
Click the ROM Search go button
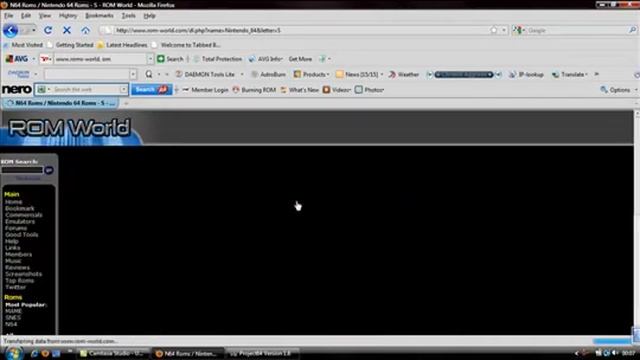coord(49,170)
